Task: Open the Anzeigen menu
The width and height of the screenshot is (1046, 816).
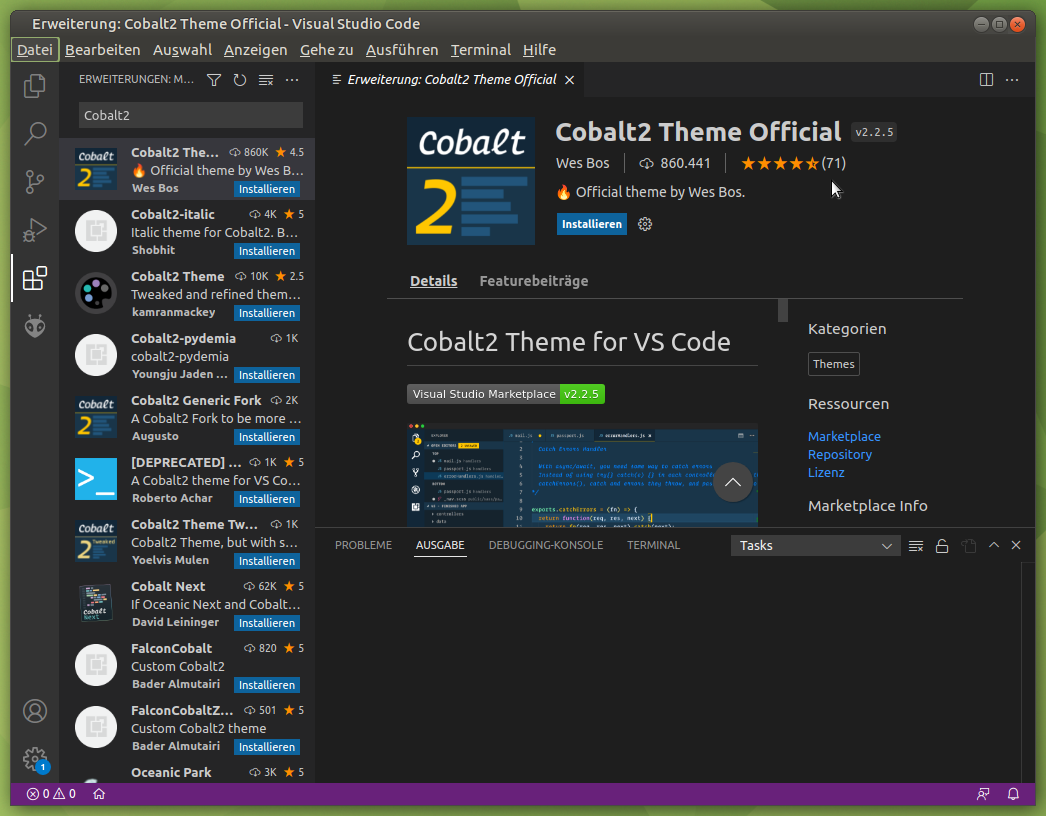Action: 255,50
